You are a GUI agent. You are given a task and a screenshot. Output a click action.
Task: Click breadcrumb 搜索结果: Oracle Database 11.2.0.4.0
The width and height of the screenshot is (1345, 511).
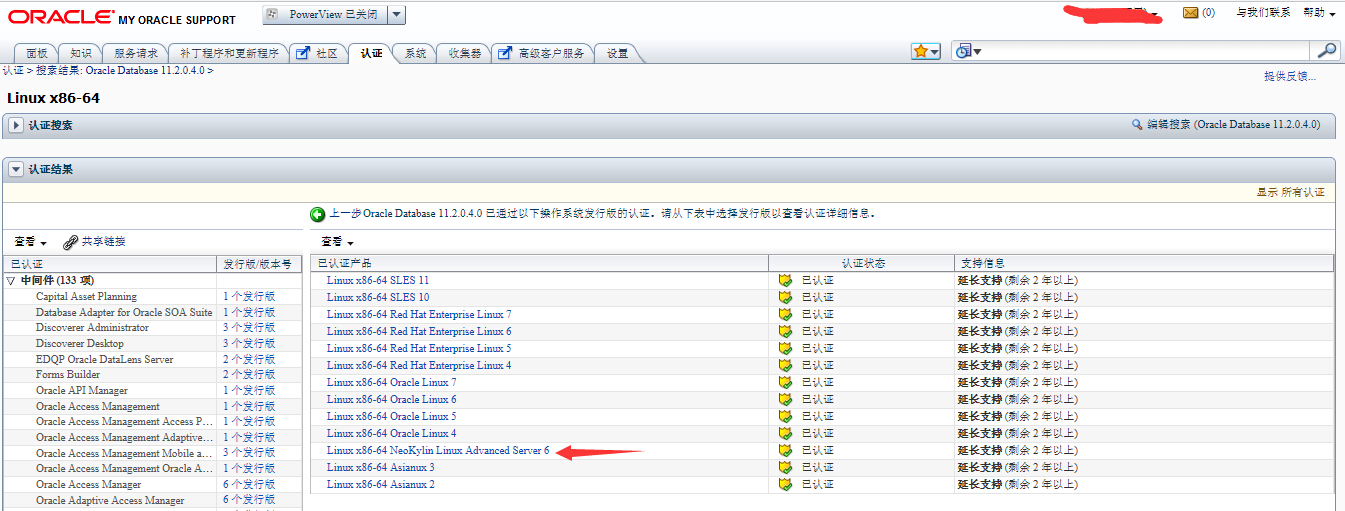coord(120,70)
